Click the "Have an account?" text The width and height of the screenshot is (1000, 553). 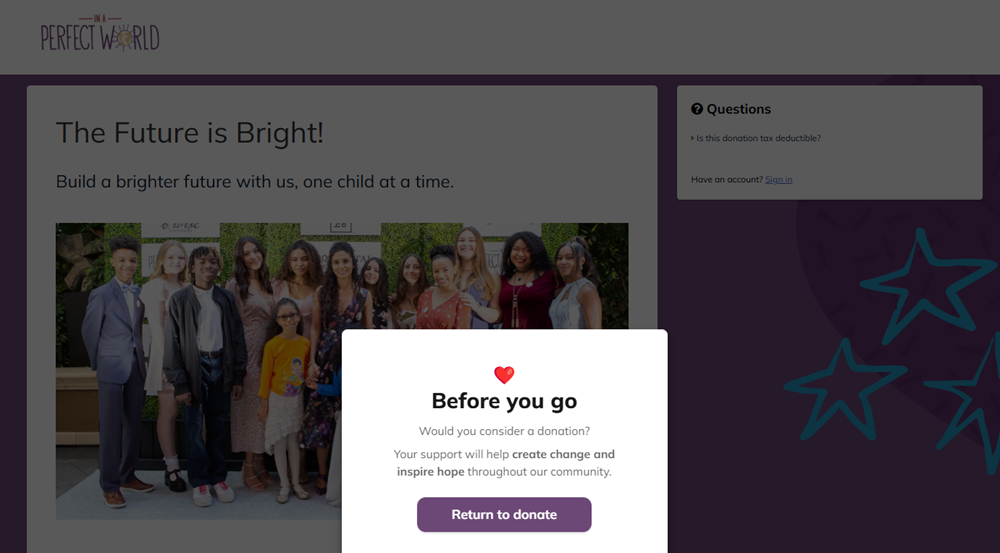(727, 179)
